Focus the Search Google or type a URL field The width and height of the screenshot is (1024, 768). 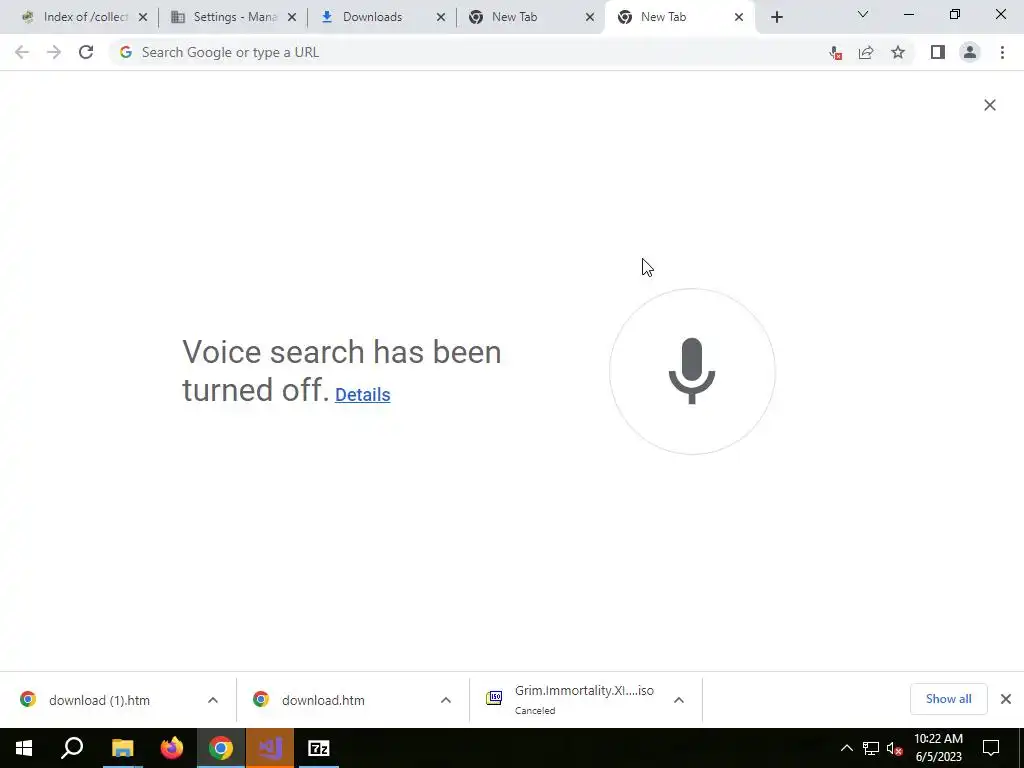tap(457, 52)
